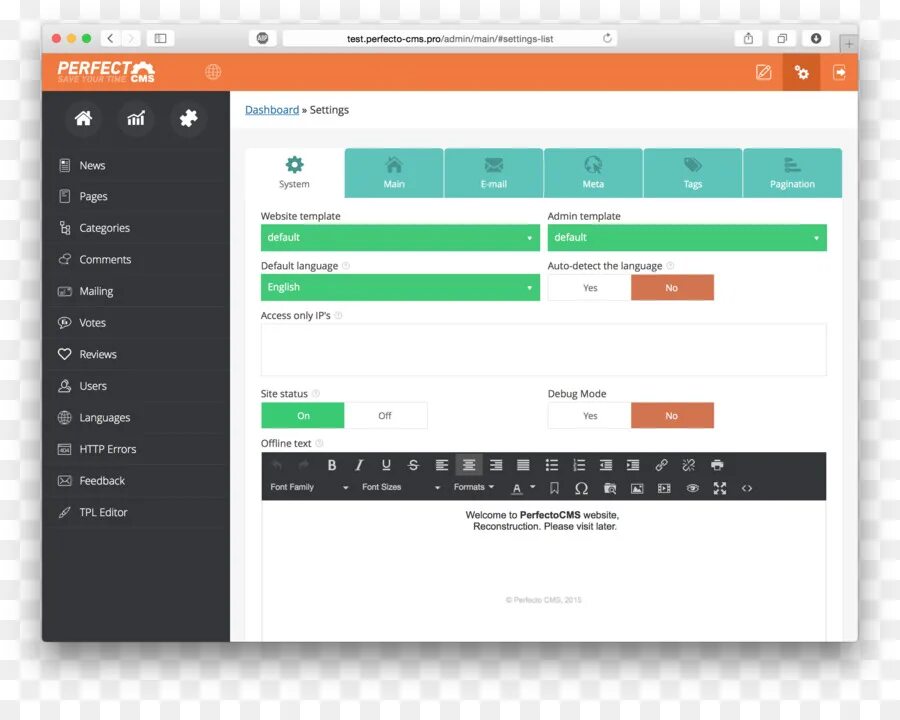Open Font Sizes dropdown

(401, 487)
